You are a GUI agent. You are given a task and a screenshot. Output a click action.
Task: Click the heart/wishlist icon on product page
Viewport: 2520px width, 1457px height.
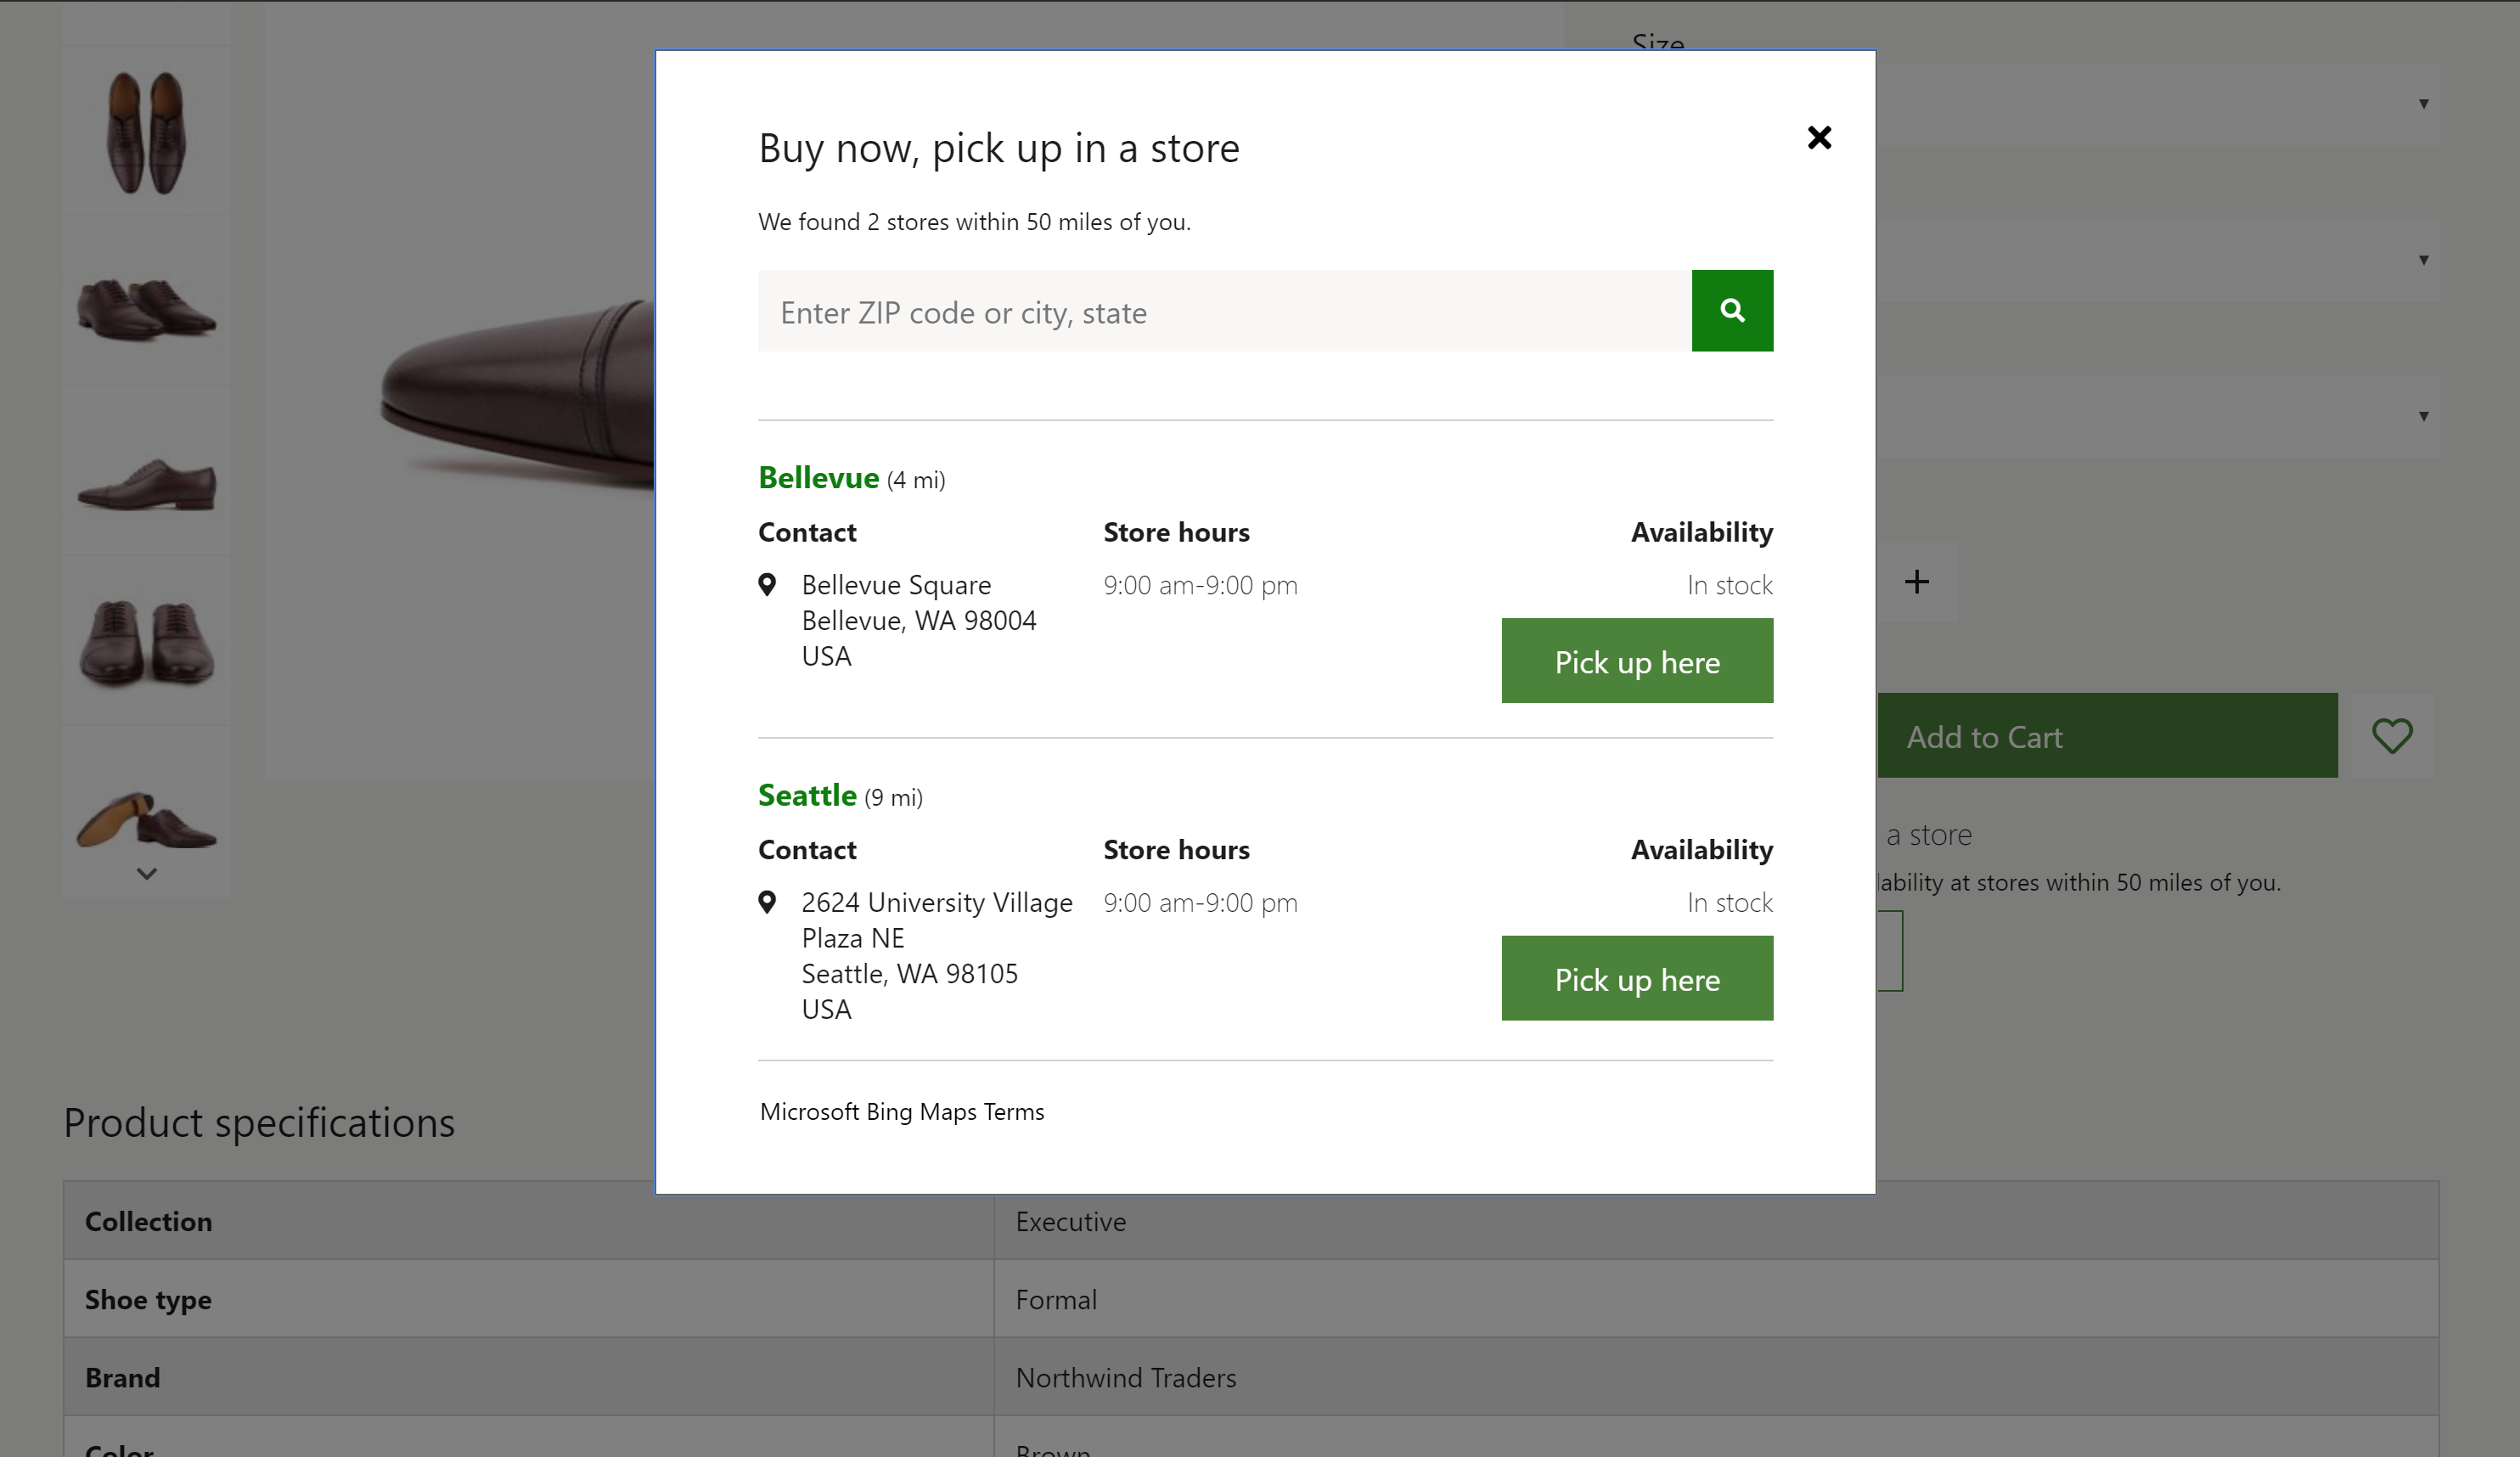(2395, 735)
